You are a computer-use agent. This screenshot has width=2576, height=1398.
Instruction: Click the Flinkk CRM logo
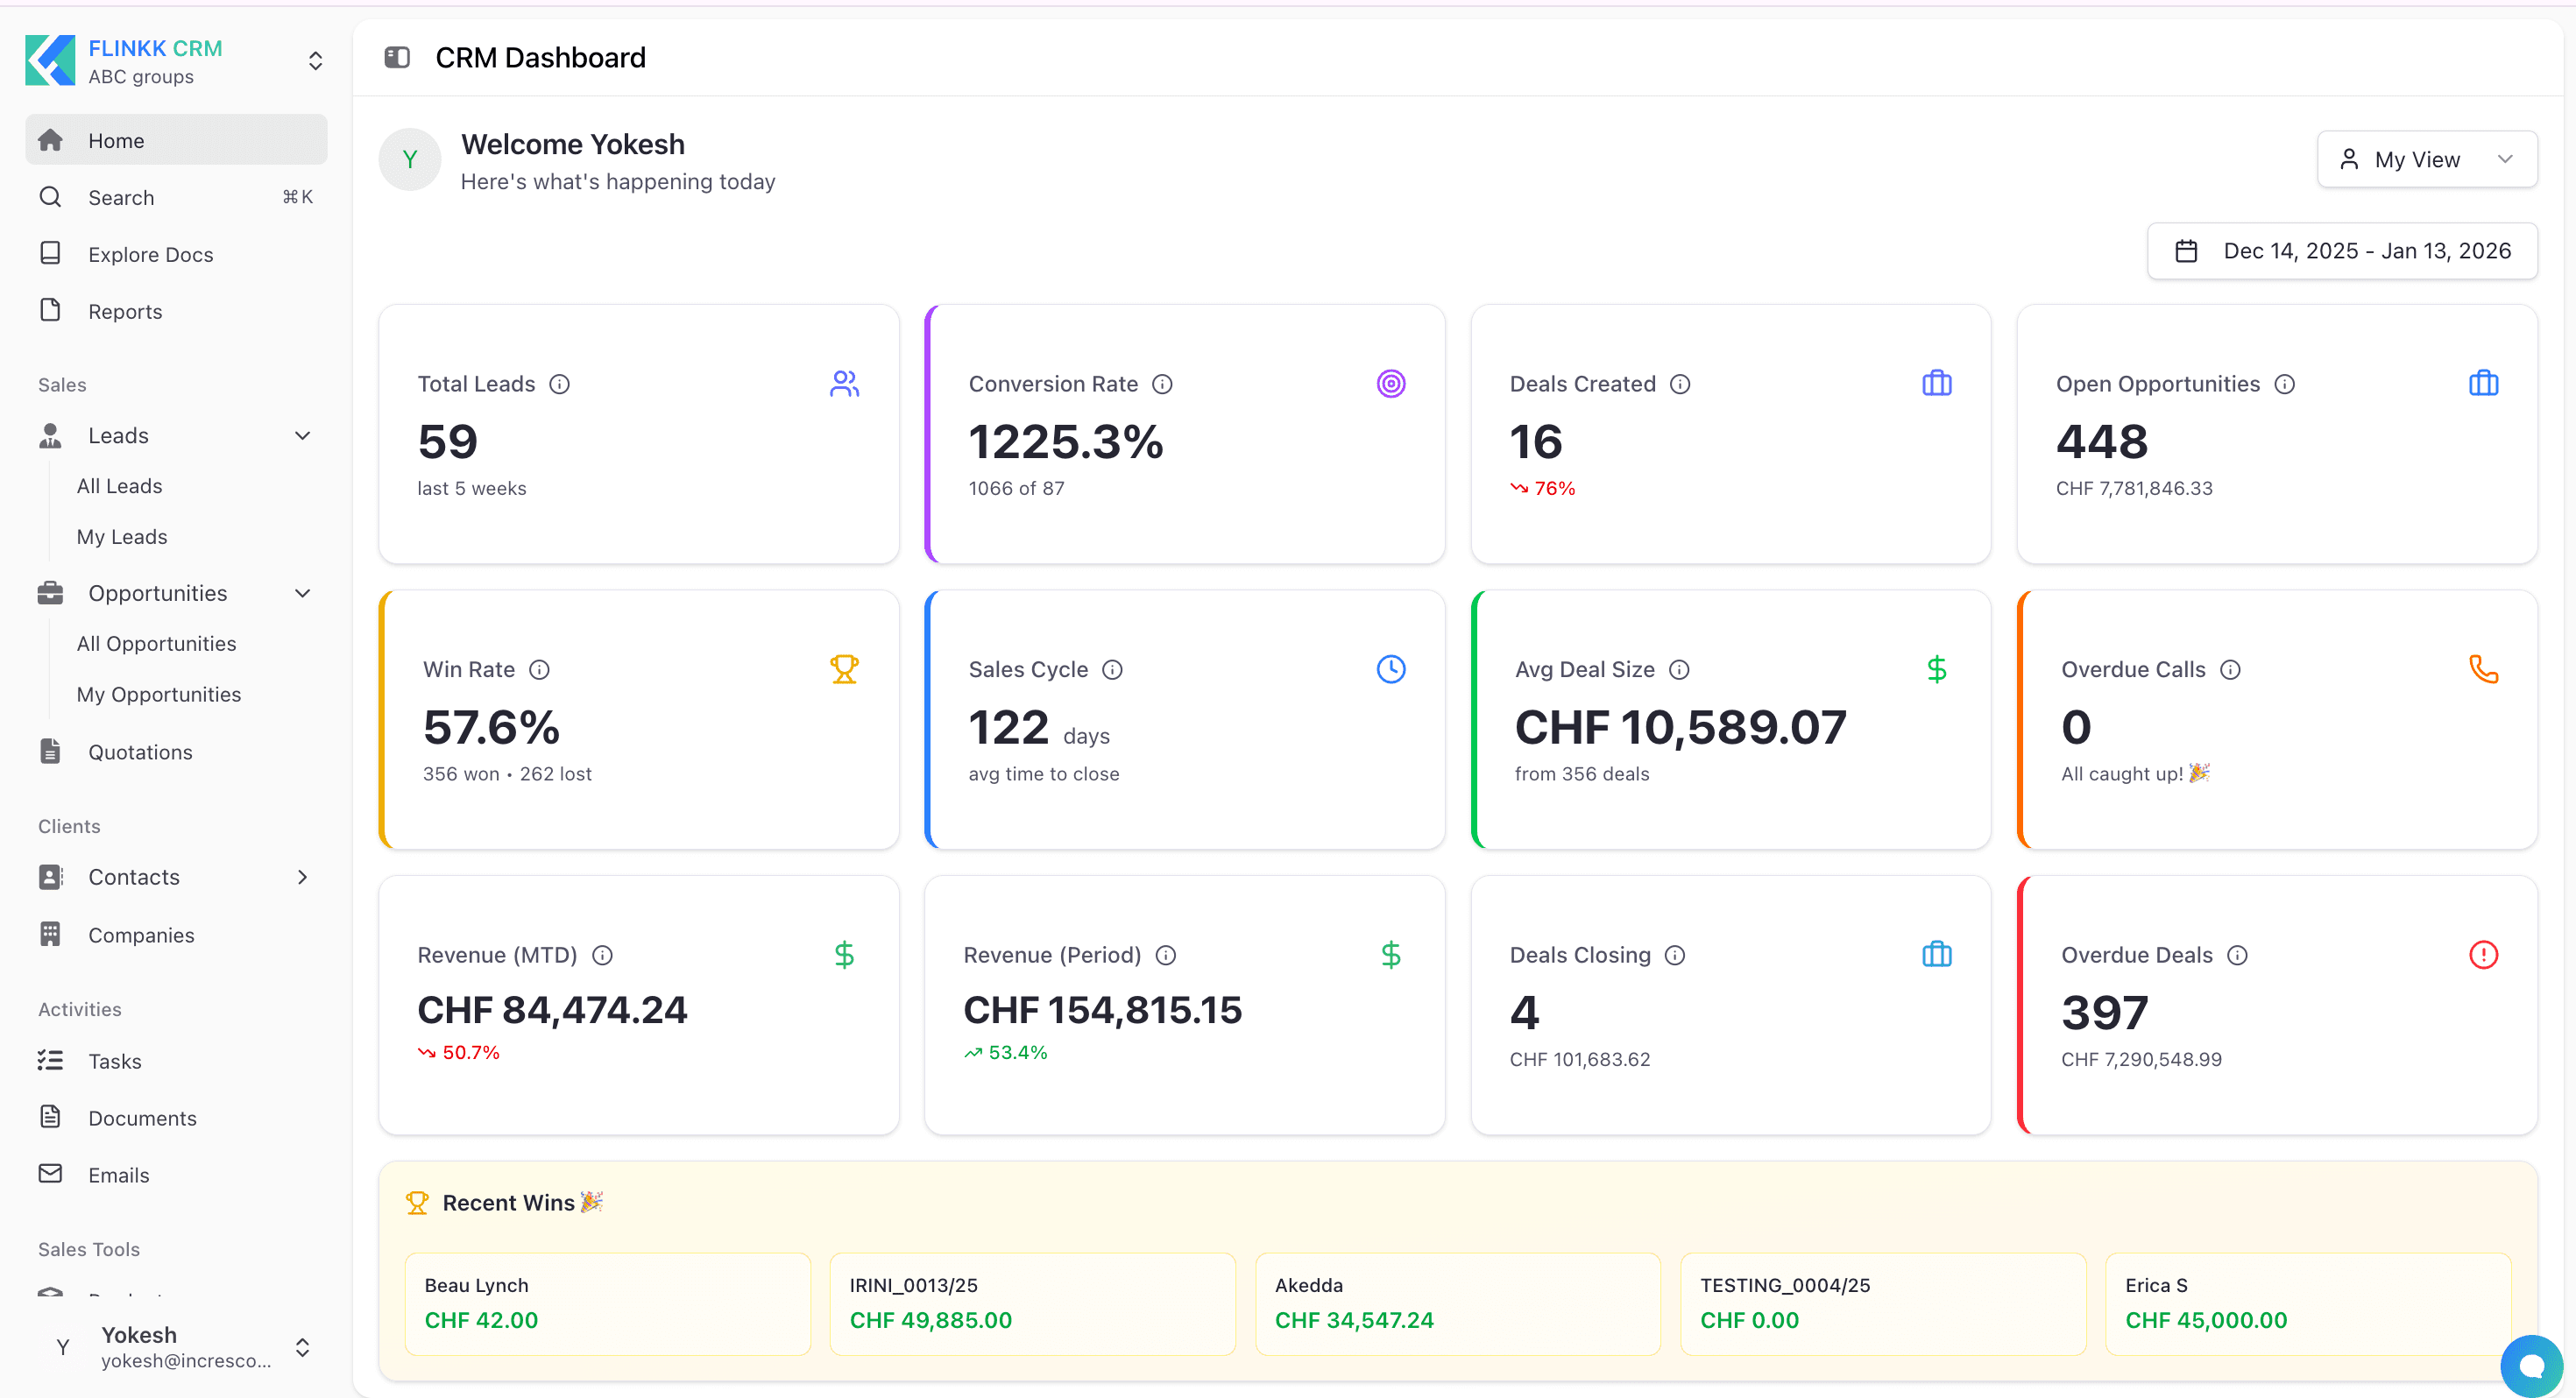click(x=50, y=61)
